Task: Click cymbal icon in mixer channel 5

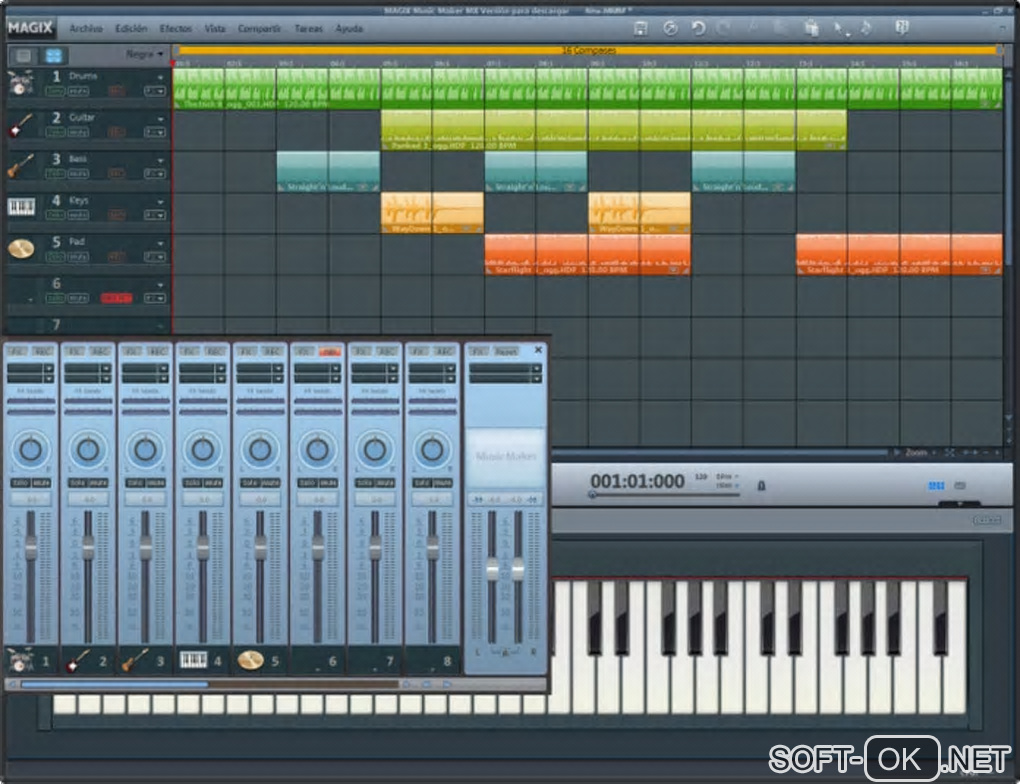Action: click(x=250, y=660)
